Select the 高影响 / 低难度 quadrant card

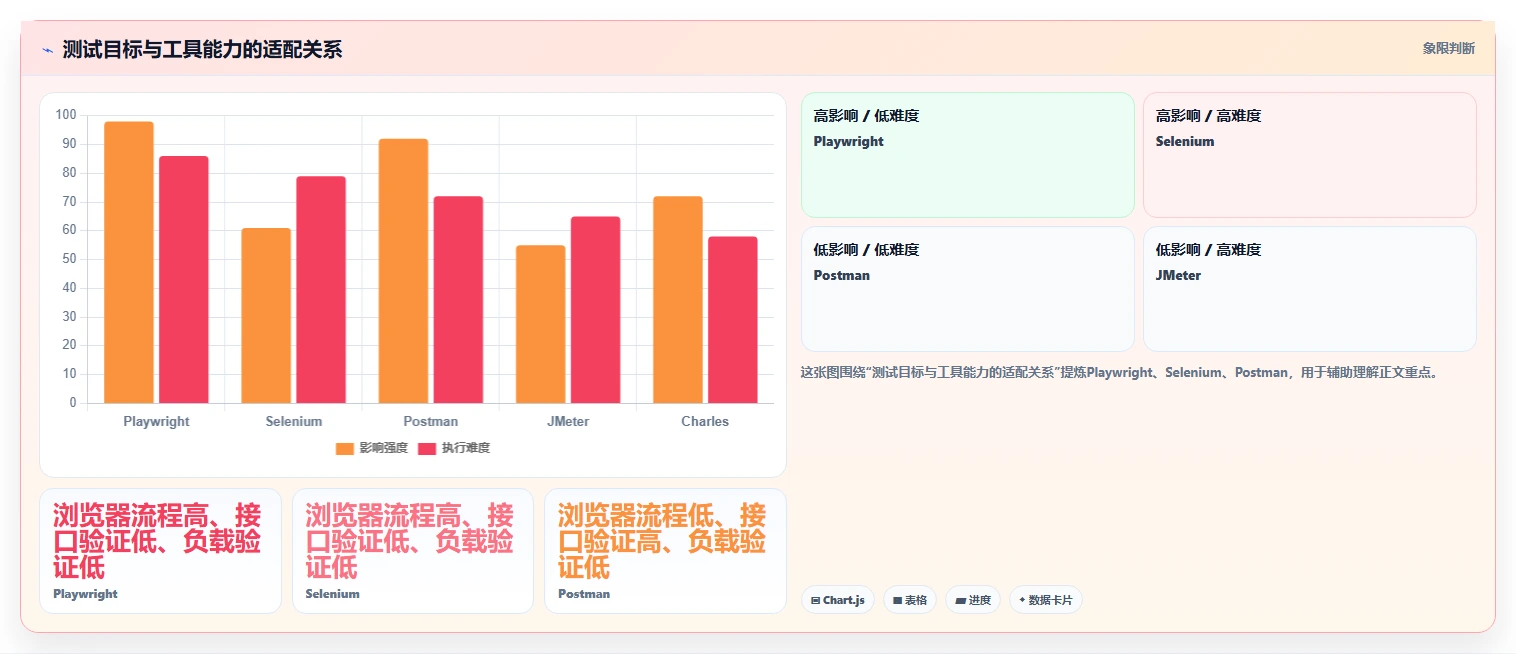(x=968, y=155)
